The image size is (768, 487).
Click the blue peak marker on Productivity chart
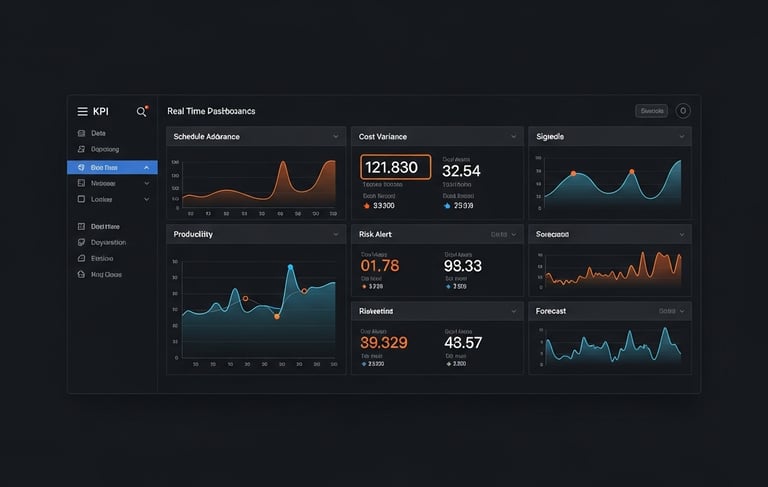(x=290, y=267)
